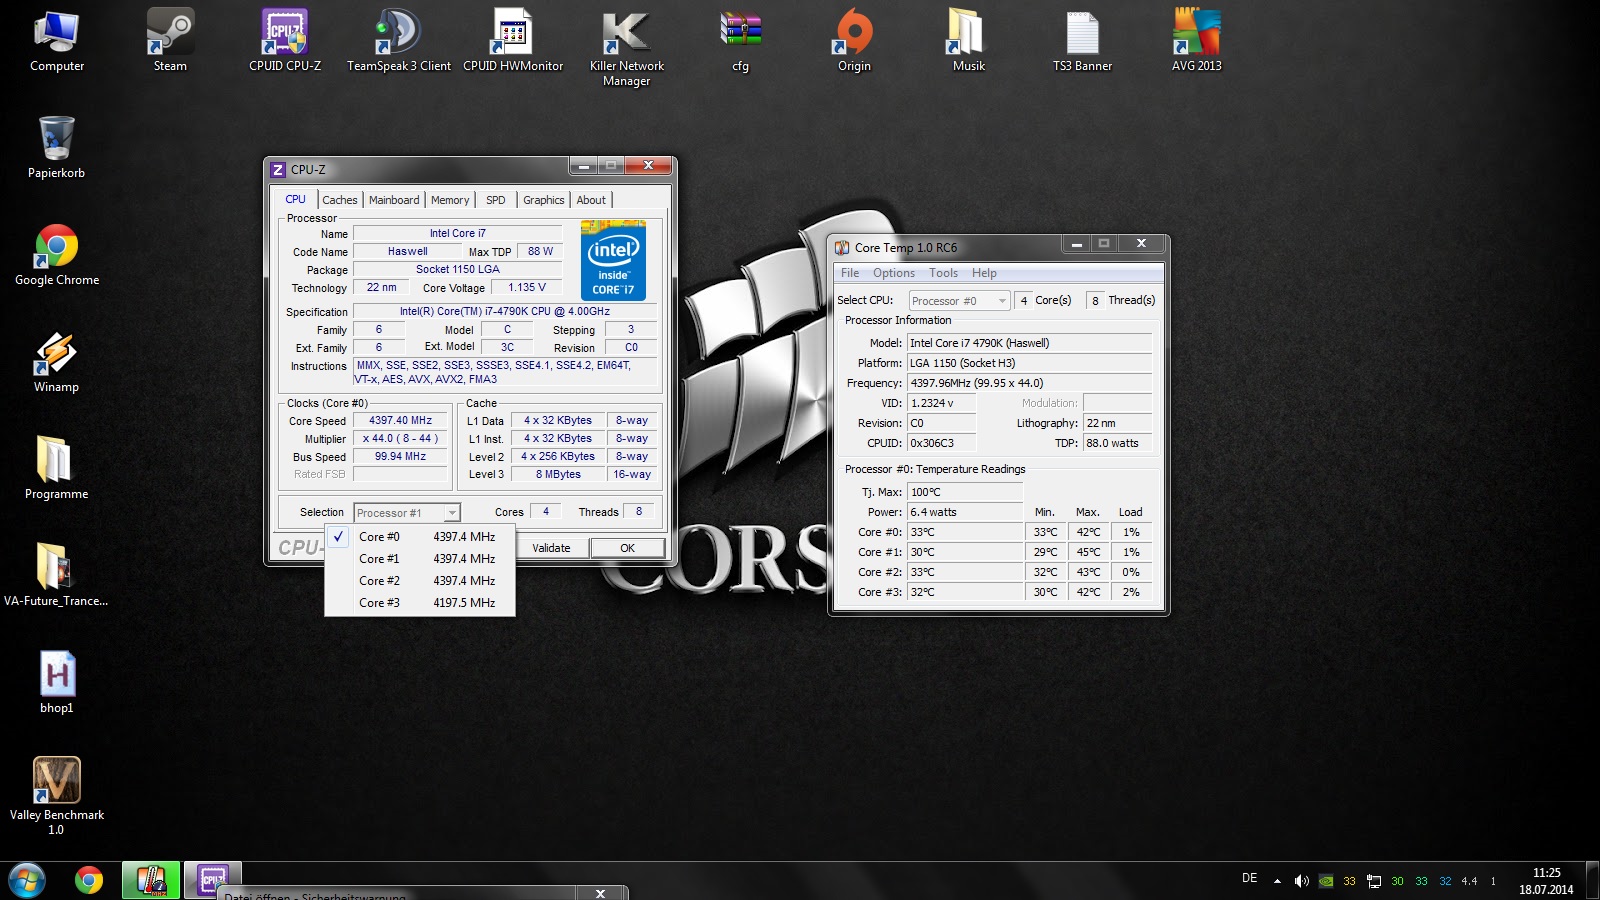
Task: Select the CPU tab in CPU-Z
Action: [296, 199]
